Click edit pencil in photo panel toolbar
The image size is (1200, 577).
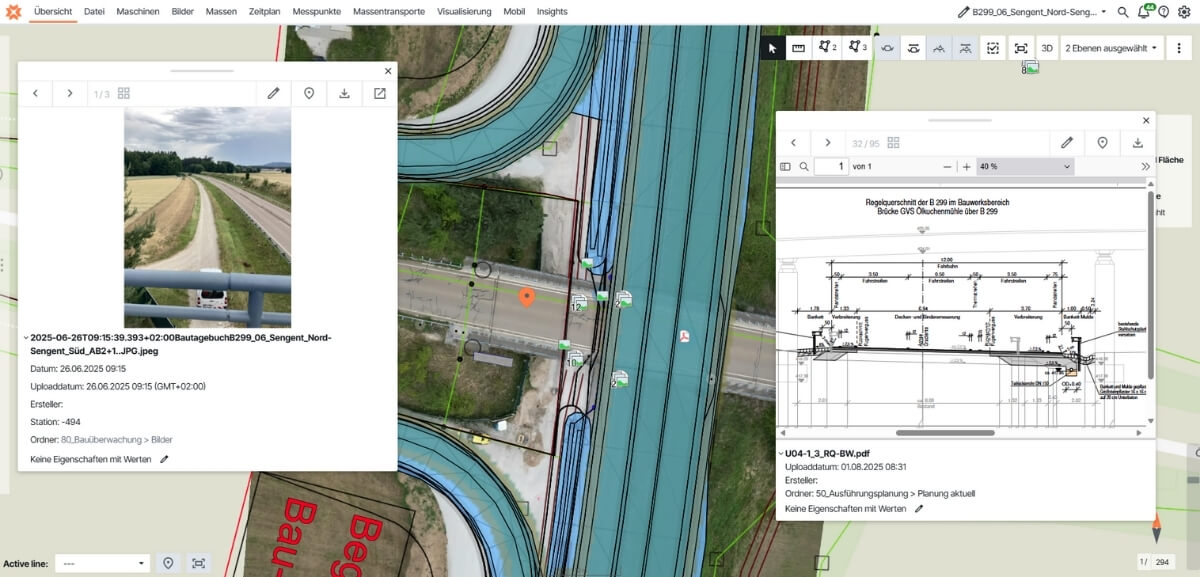click(x=273, y=93)
